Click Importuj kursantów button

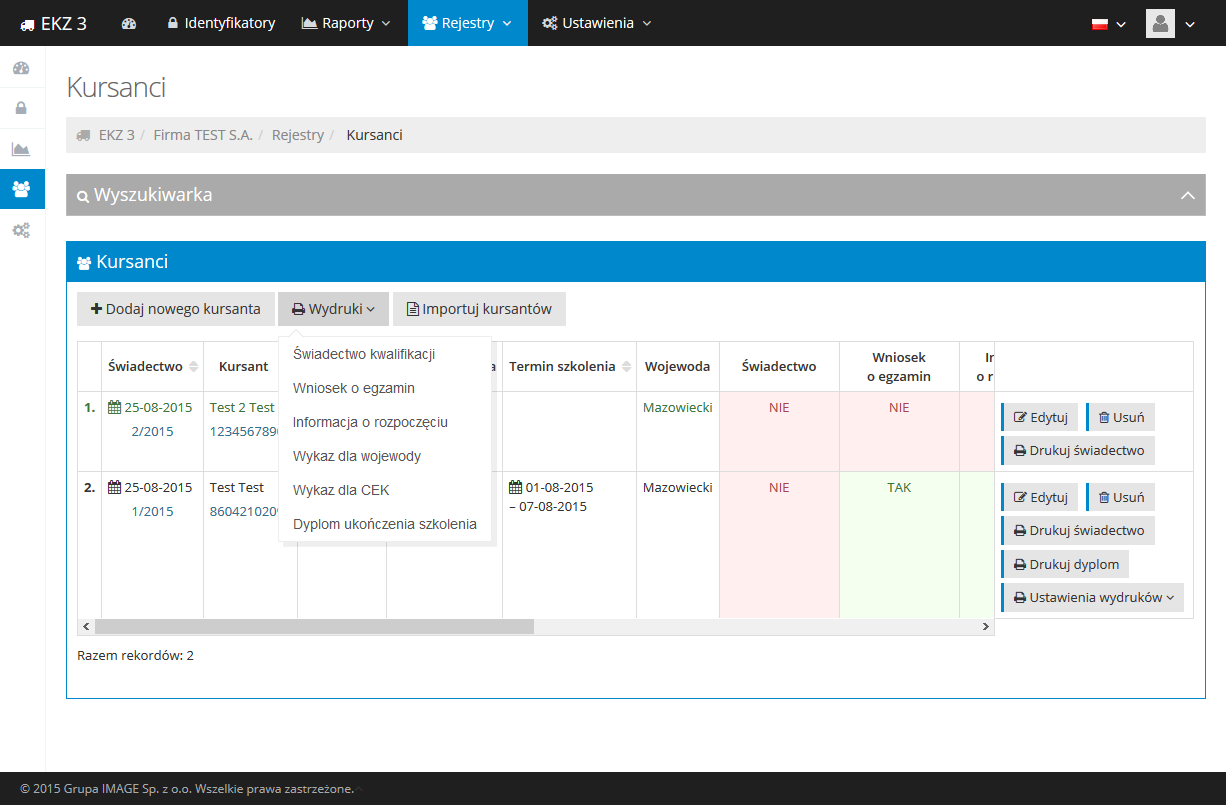(x=479, y=309)
